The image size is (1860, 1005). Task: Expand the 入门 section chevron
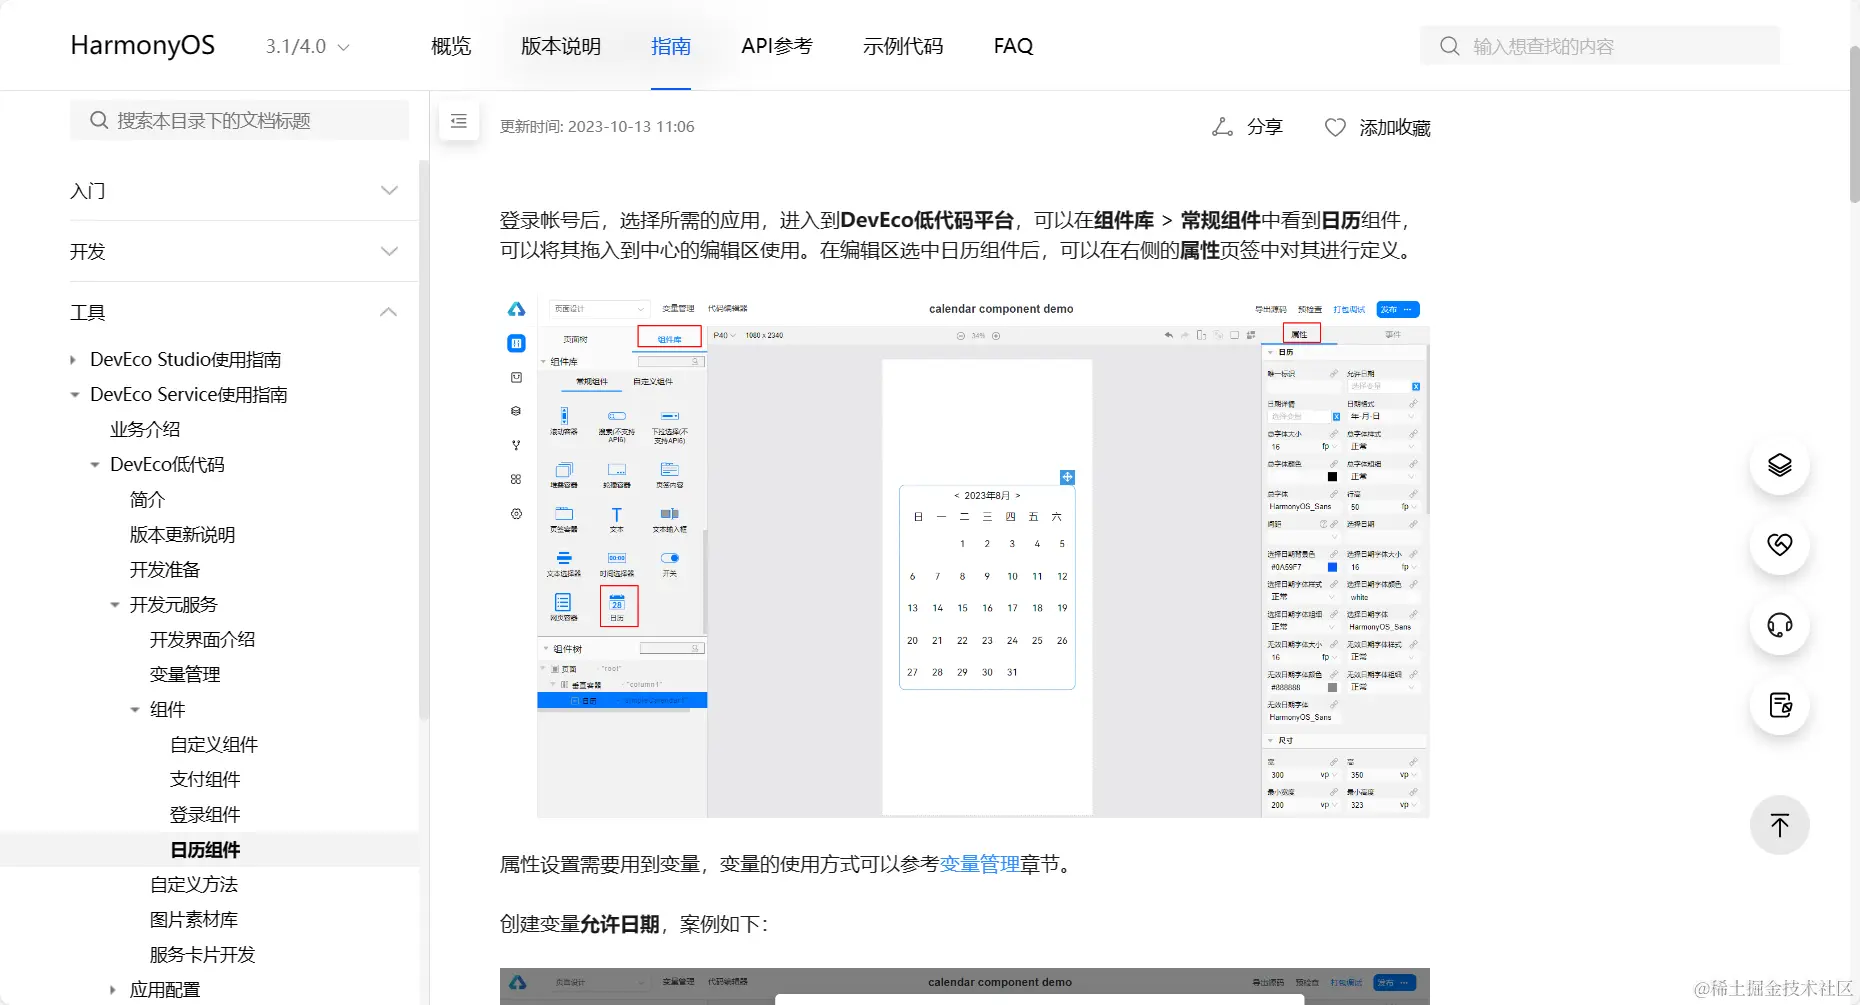(x=389, y=190)
